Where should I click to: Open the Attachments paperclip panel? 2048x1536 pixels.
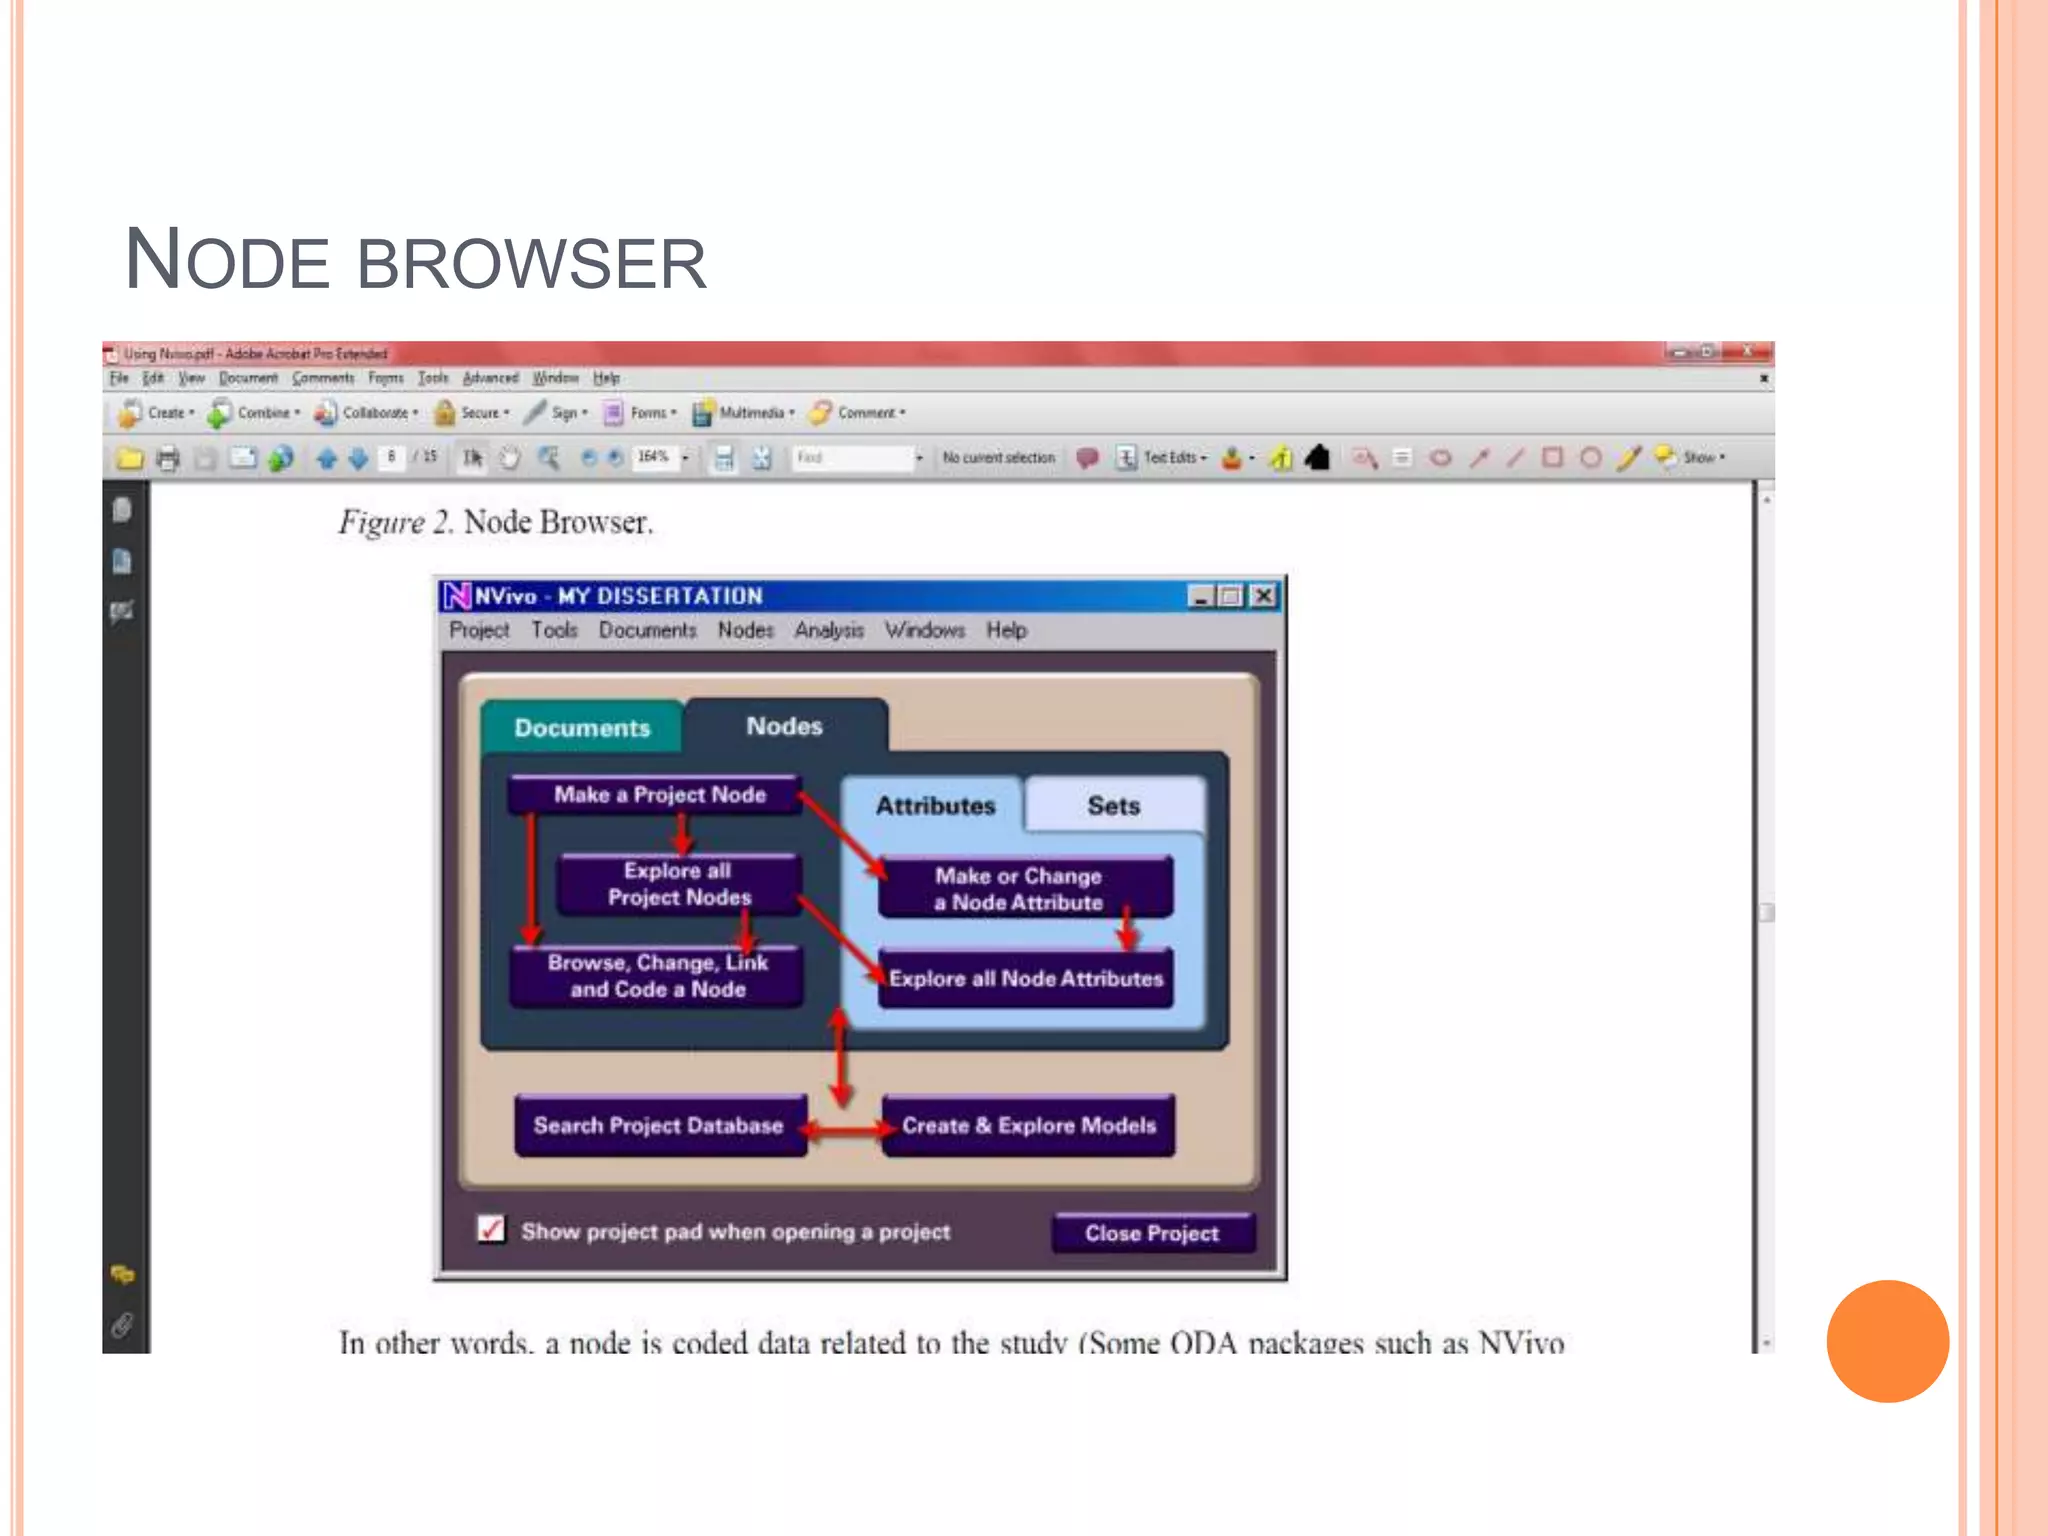click(122, 1326)
